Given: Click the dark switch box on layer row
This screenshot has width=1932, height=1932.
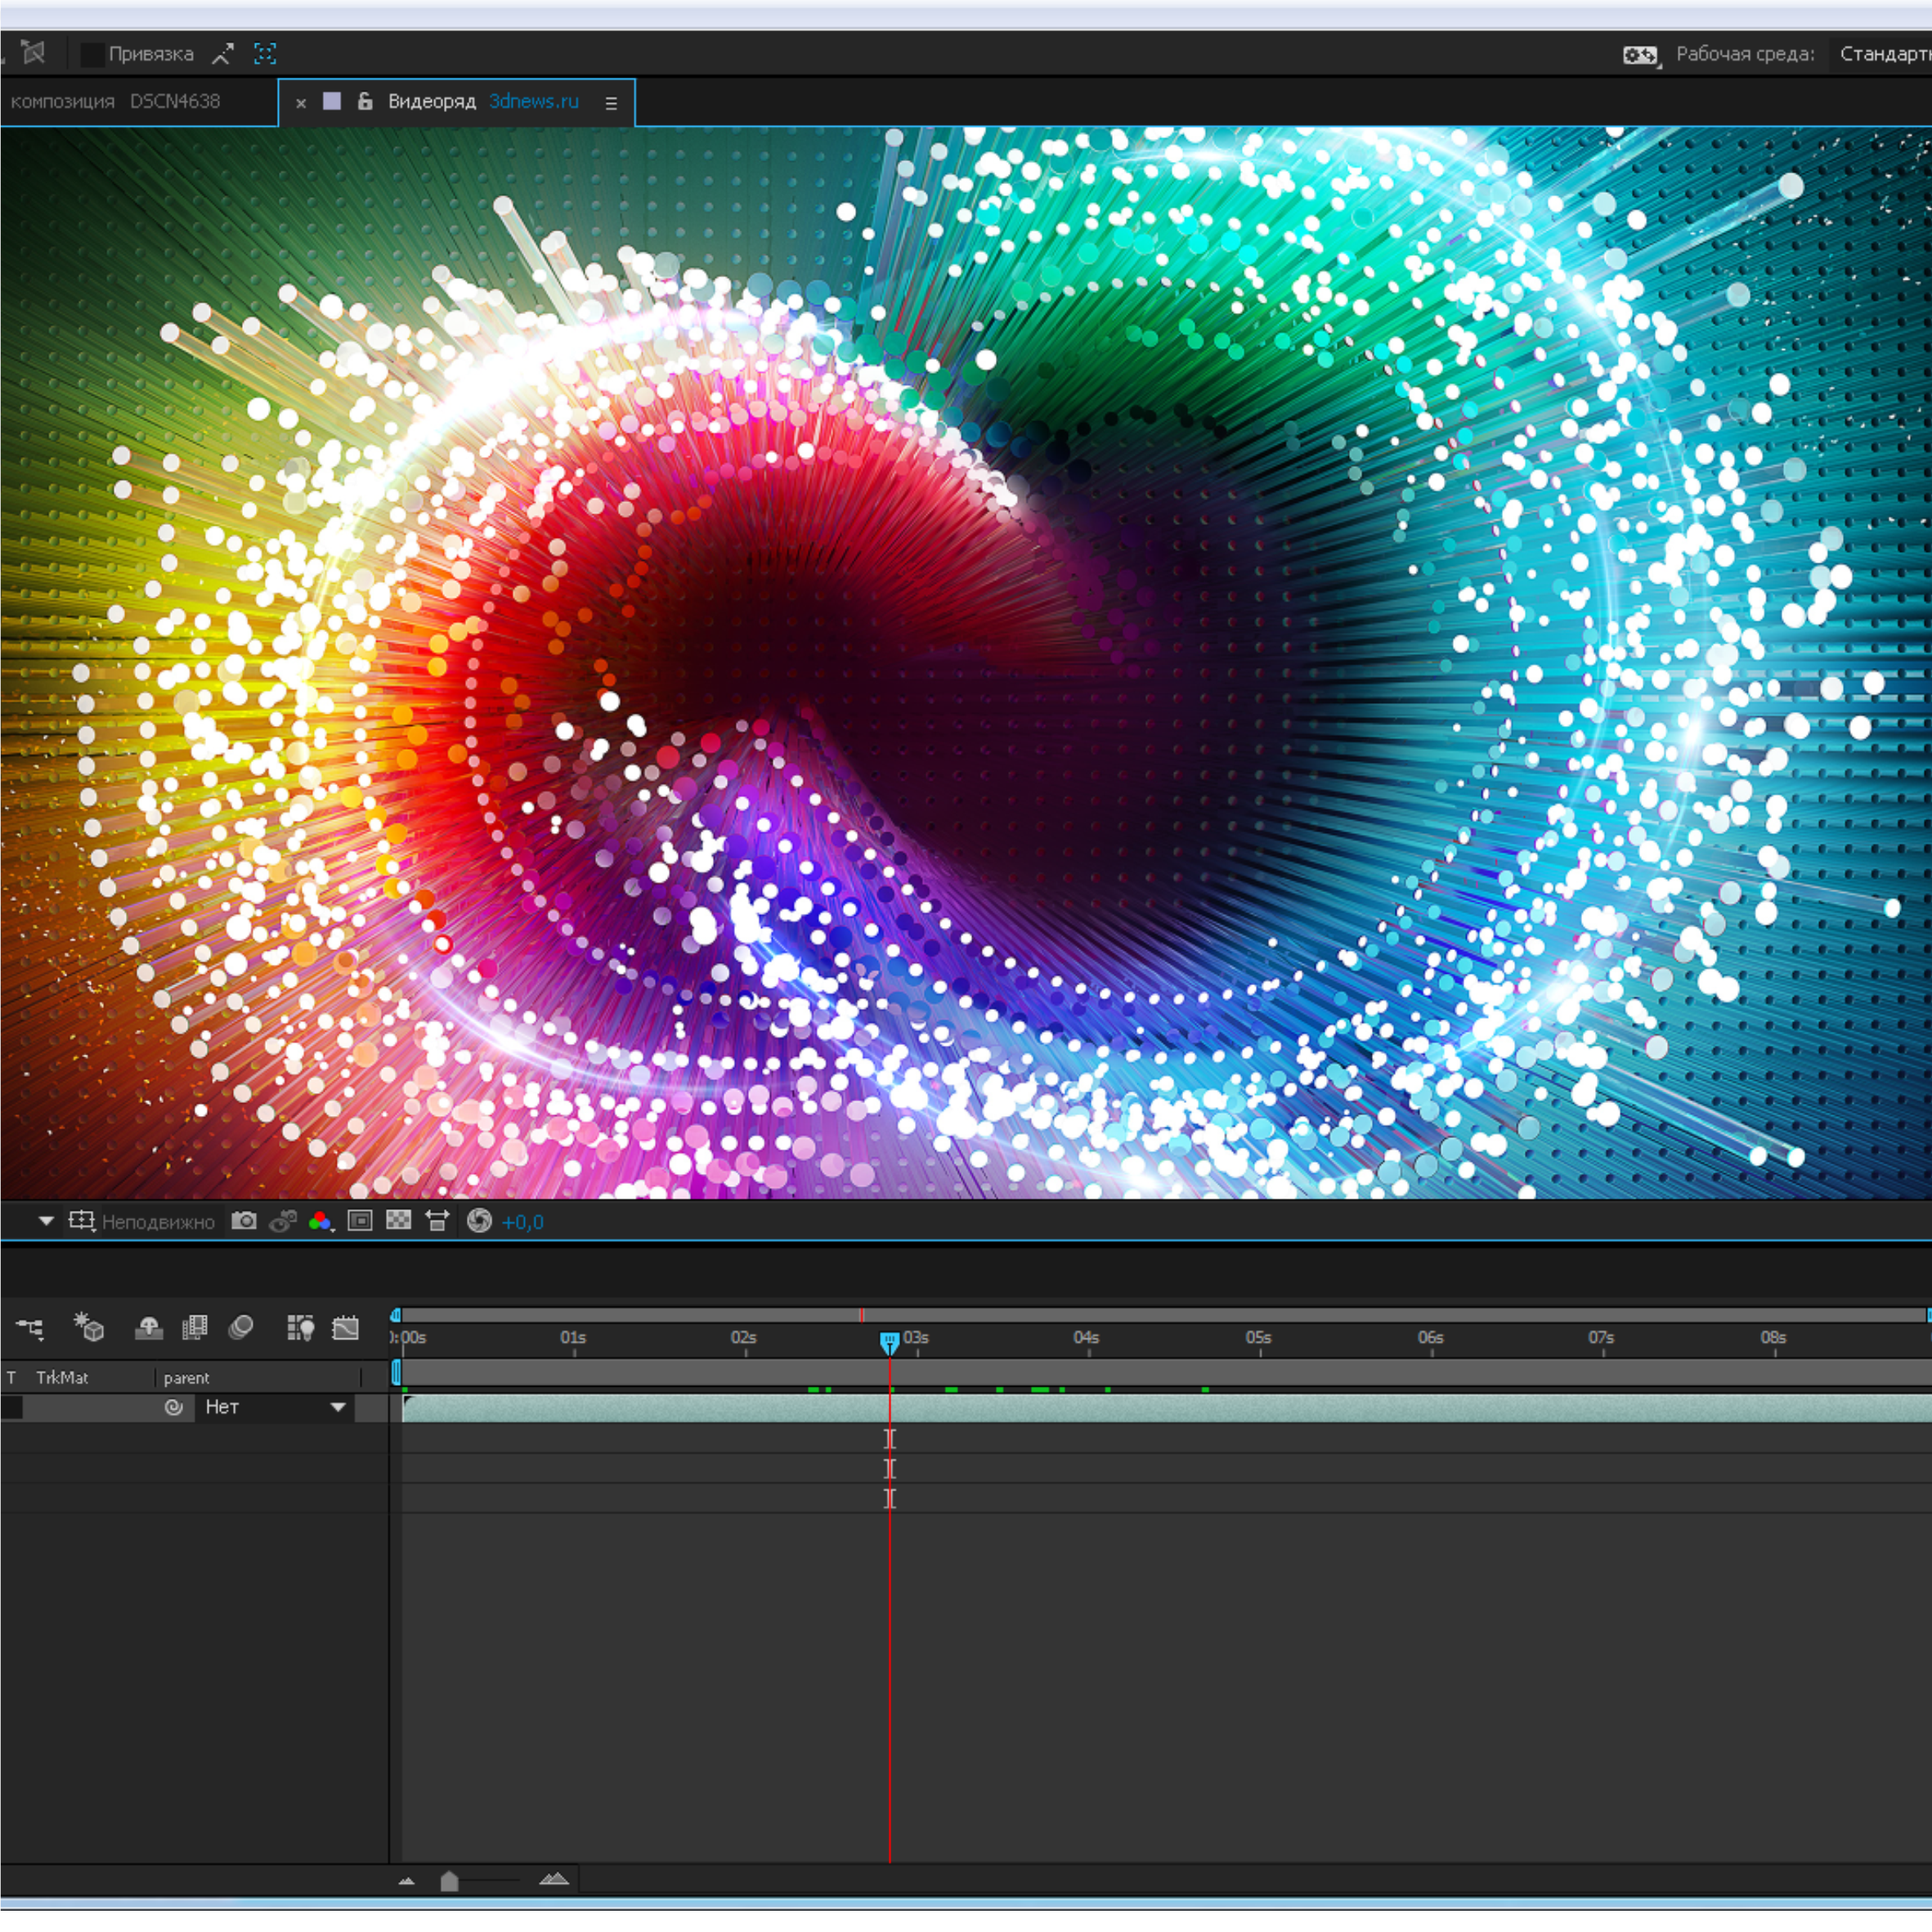Looking at the screenshot, I should 11,1408.
